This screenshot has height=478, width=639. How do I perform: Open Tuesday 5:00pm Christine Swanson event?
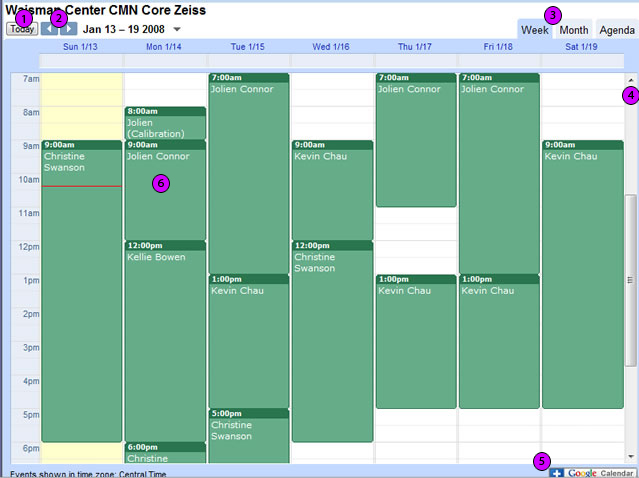pos(249,436)
